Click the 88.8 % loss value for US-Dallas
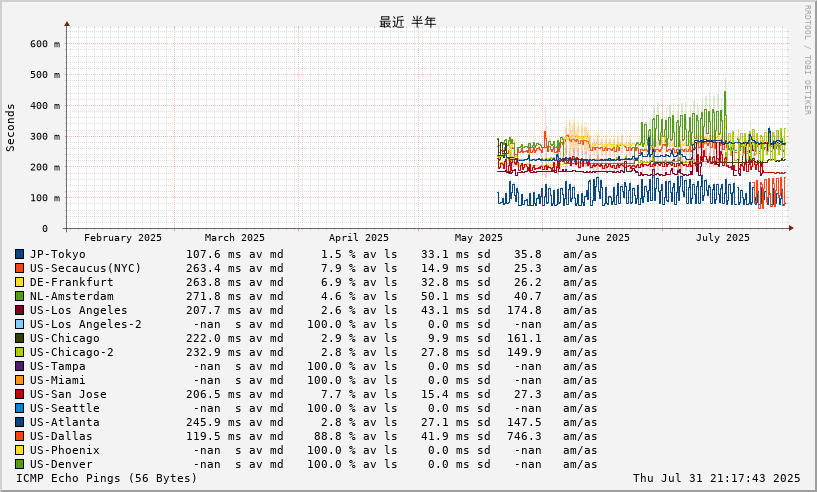This screenshot has width=817, height=492. pos(335,436)
